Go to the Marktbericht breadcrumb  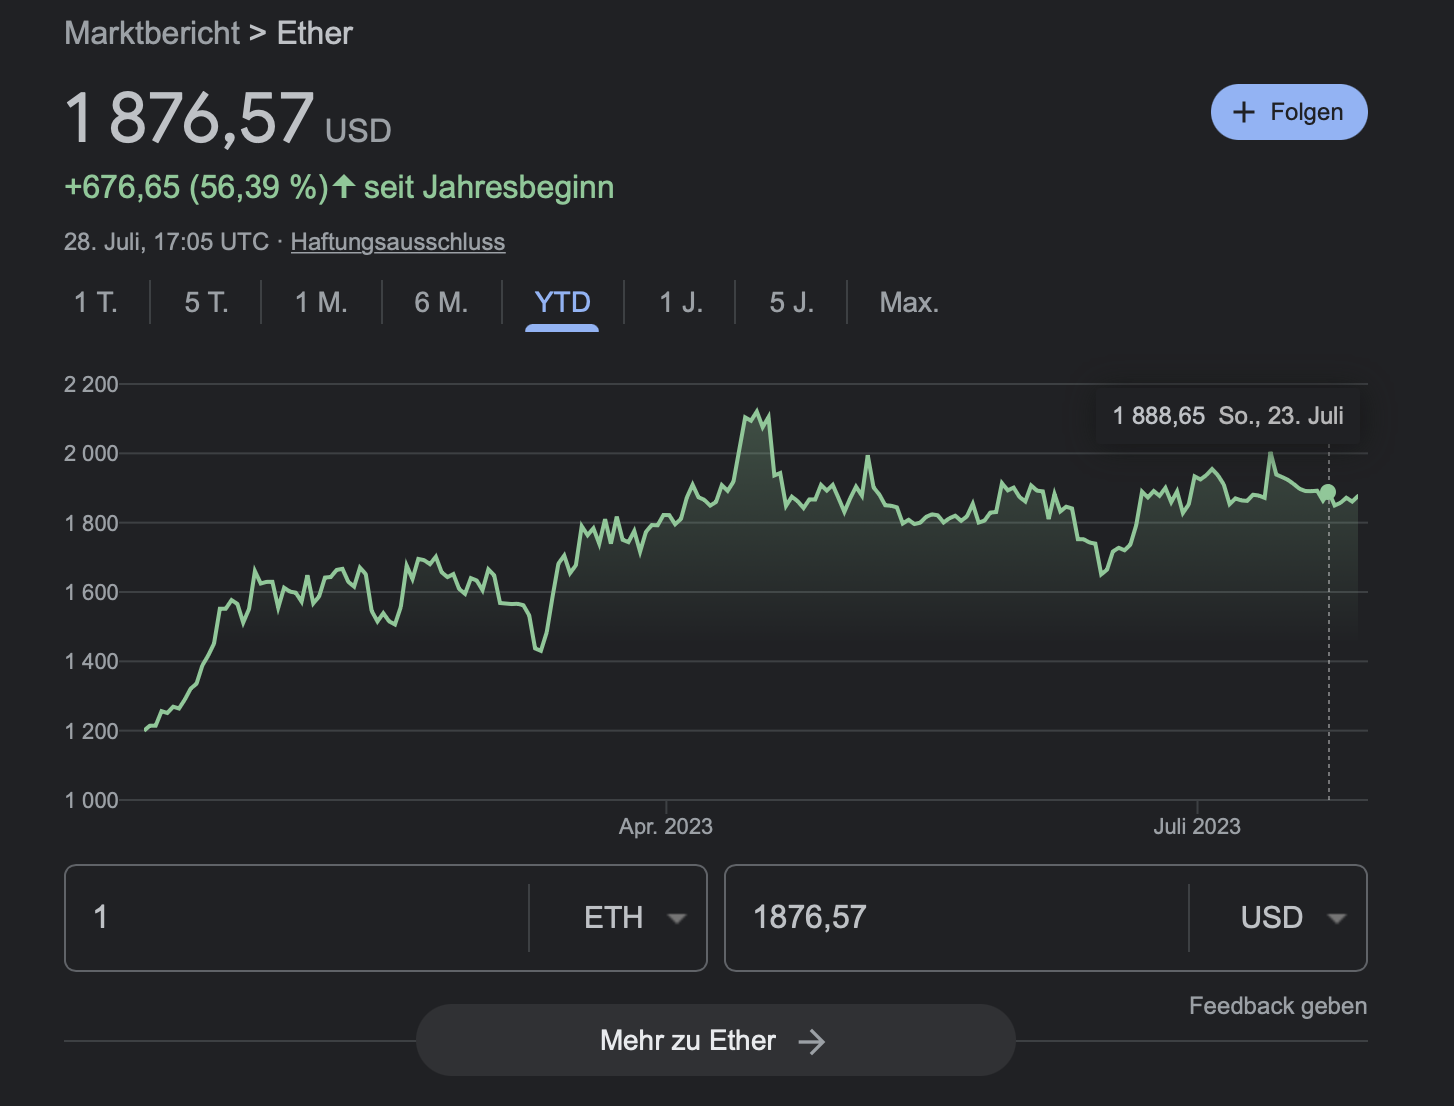pos(152,33)
